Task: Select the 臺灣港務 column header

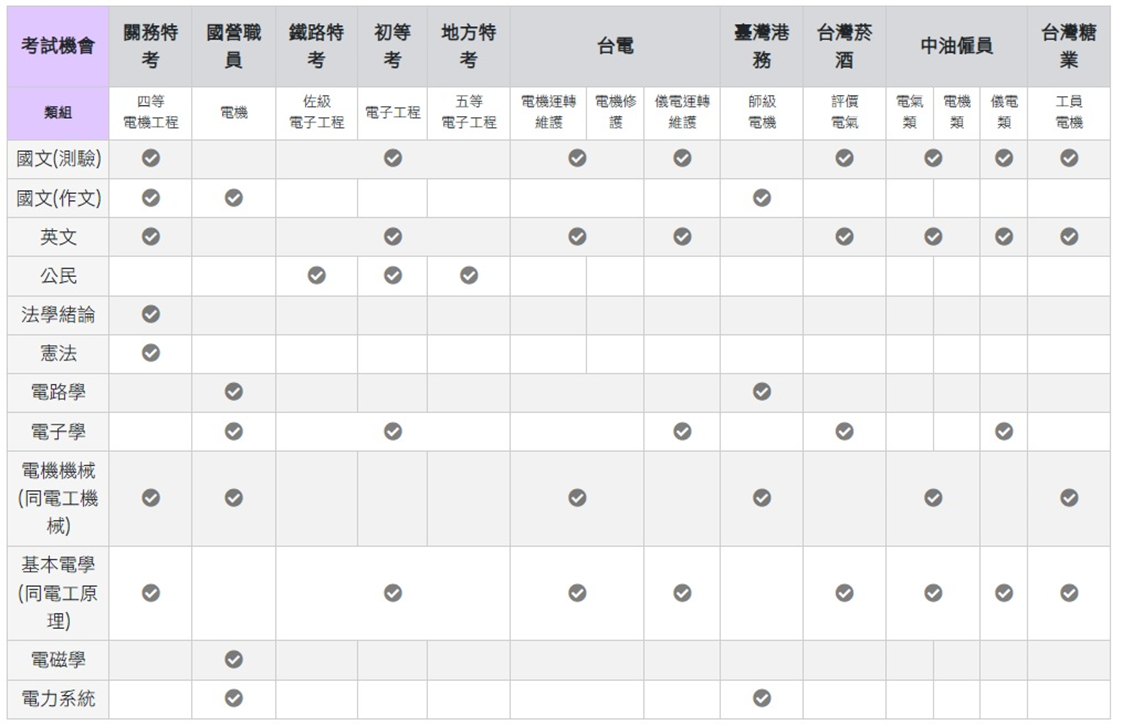Action: coord(762,47)
